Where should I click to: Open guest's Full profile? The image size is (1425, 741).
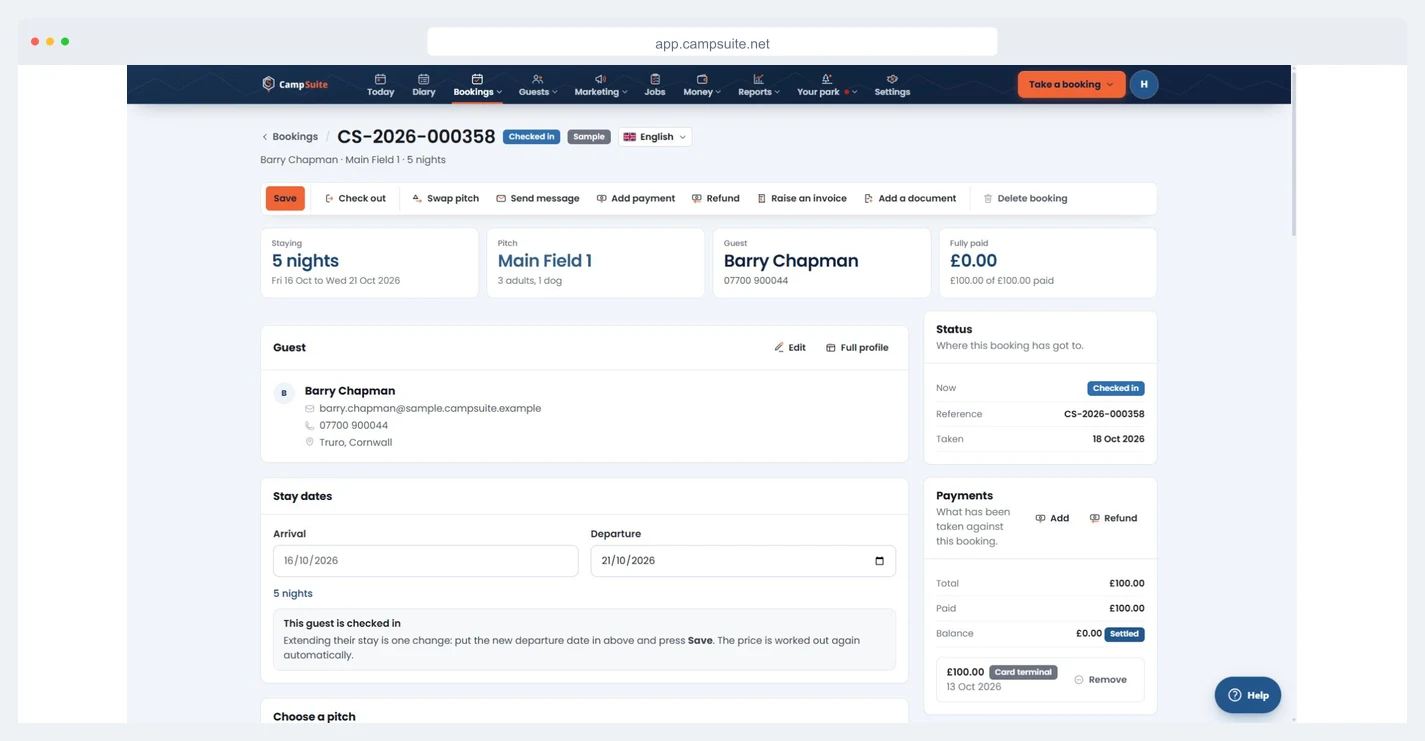[857, 348]
